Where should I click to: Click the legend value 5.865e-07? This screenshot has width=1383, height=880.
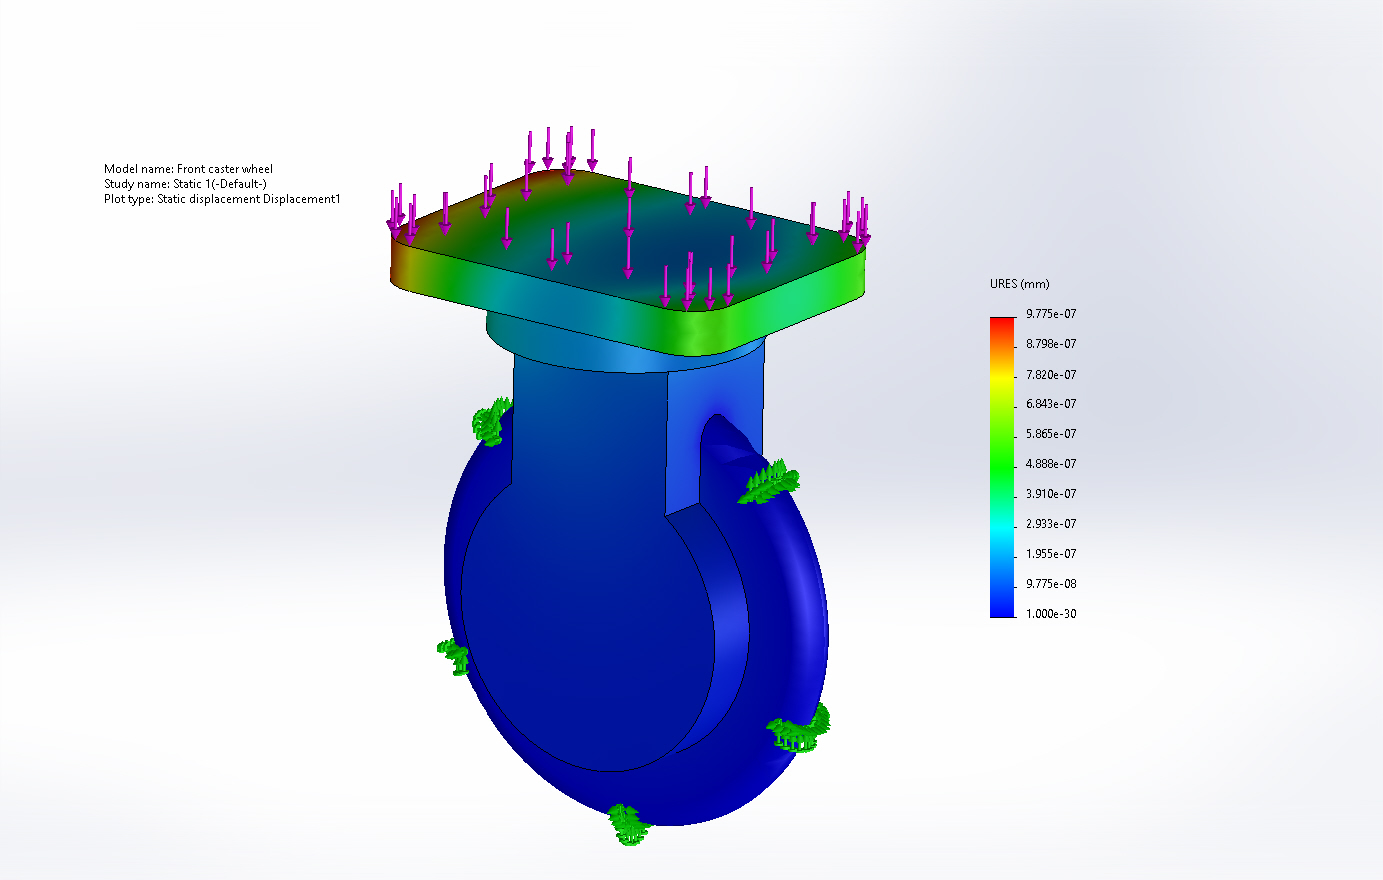tap(1051, 434)
